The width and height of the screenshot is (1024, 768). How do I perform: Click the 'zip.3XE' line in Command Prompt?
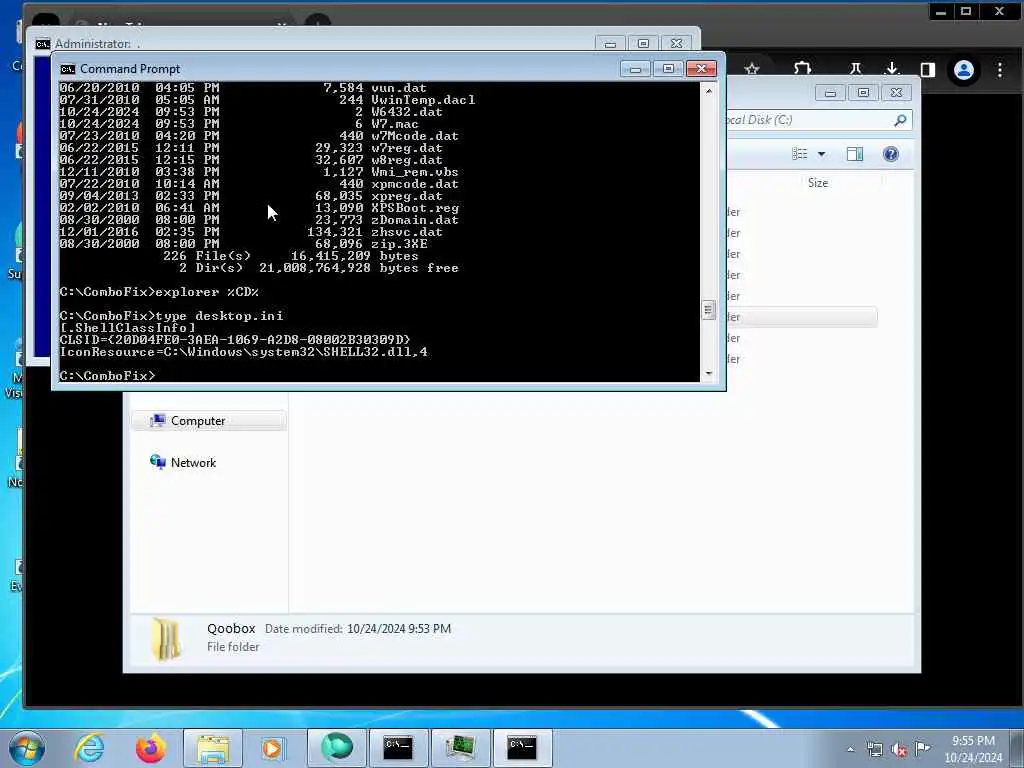point(244,244)
